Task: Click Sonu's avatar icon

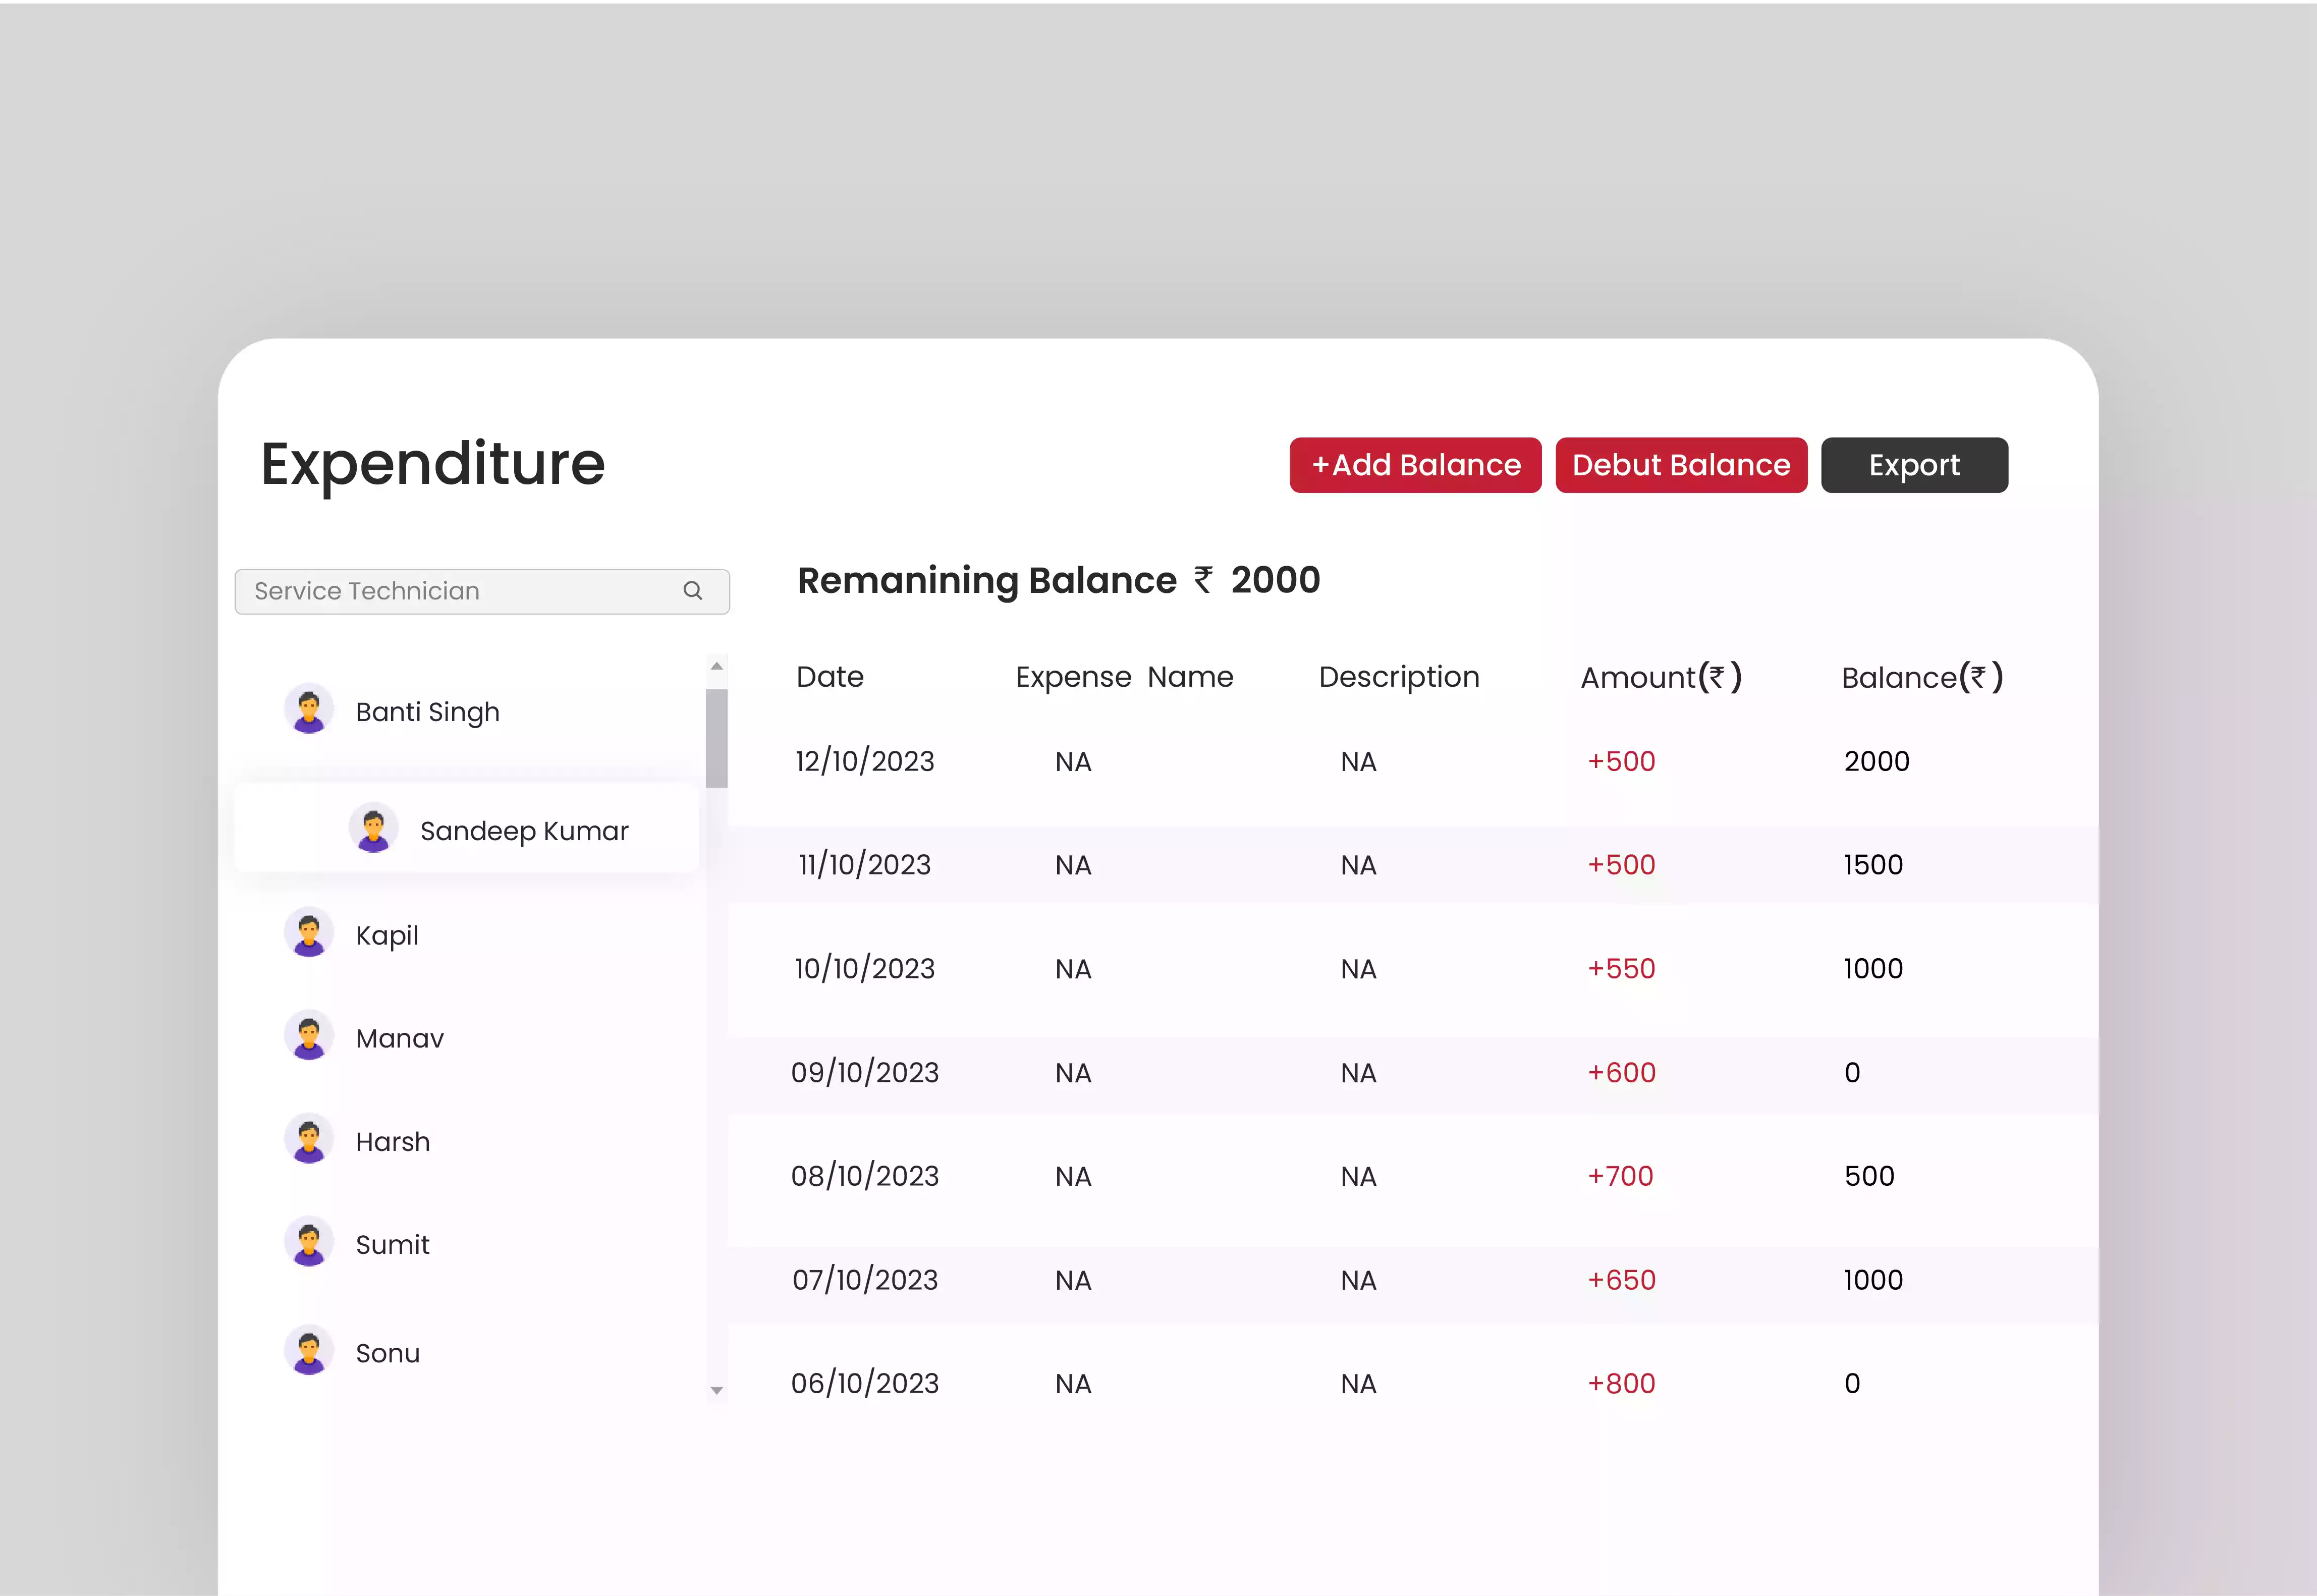Action: 309,1351
